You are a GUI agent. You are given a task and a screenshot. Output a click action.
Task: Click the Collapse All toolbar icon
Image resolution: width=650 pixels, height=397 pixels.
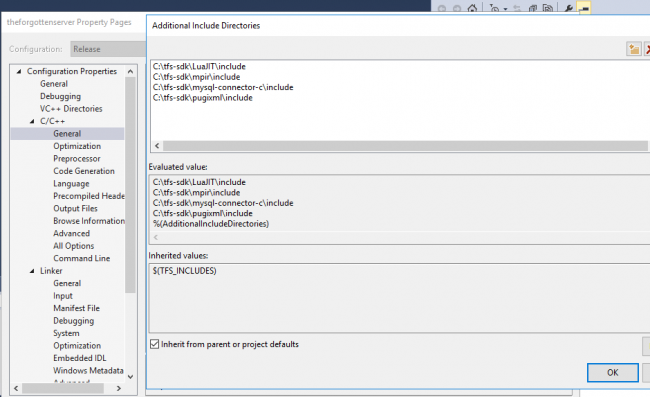[x=533, y=8]
